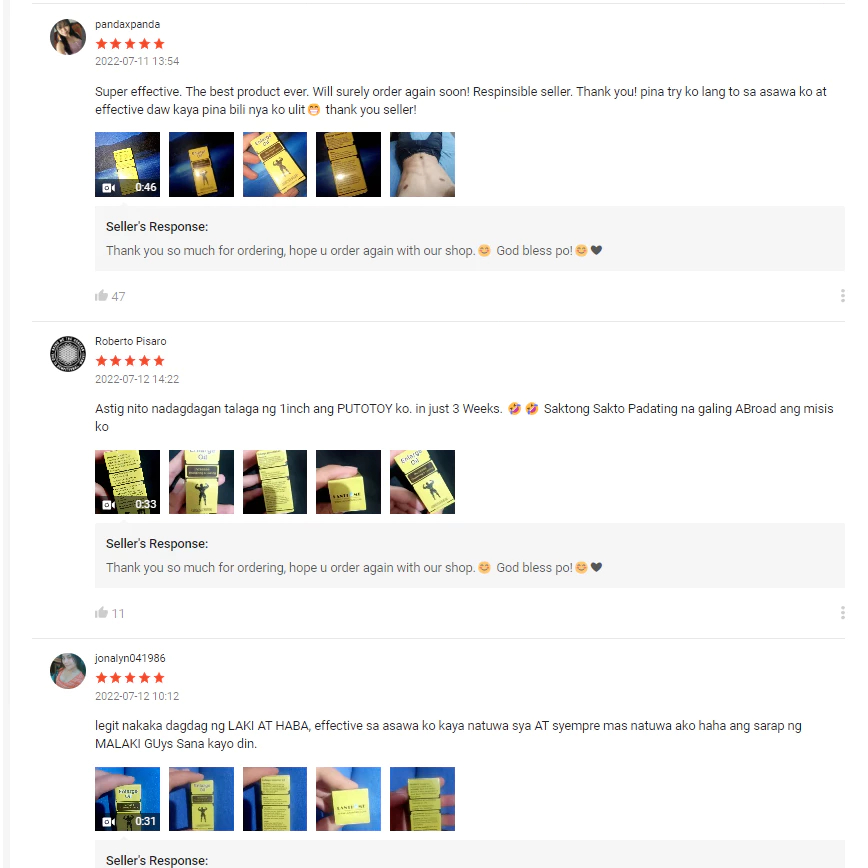Screen dimensions: 868x868
Task: Like Roberto Pisaro's review with thumbs-up icon
Action: click(101, 613)
